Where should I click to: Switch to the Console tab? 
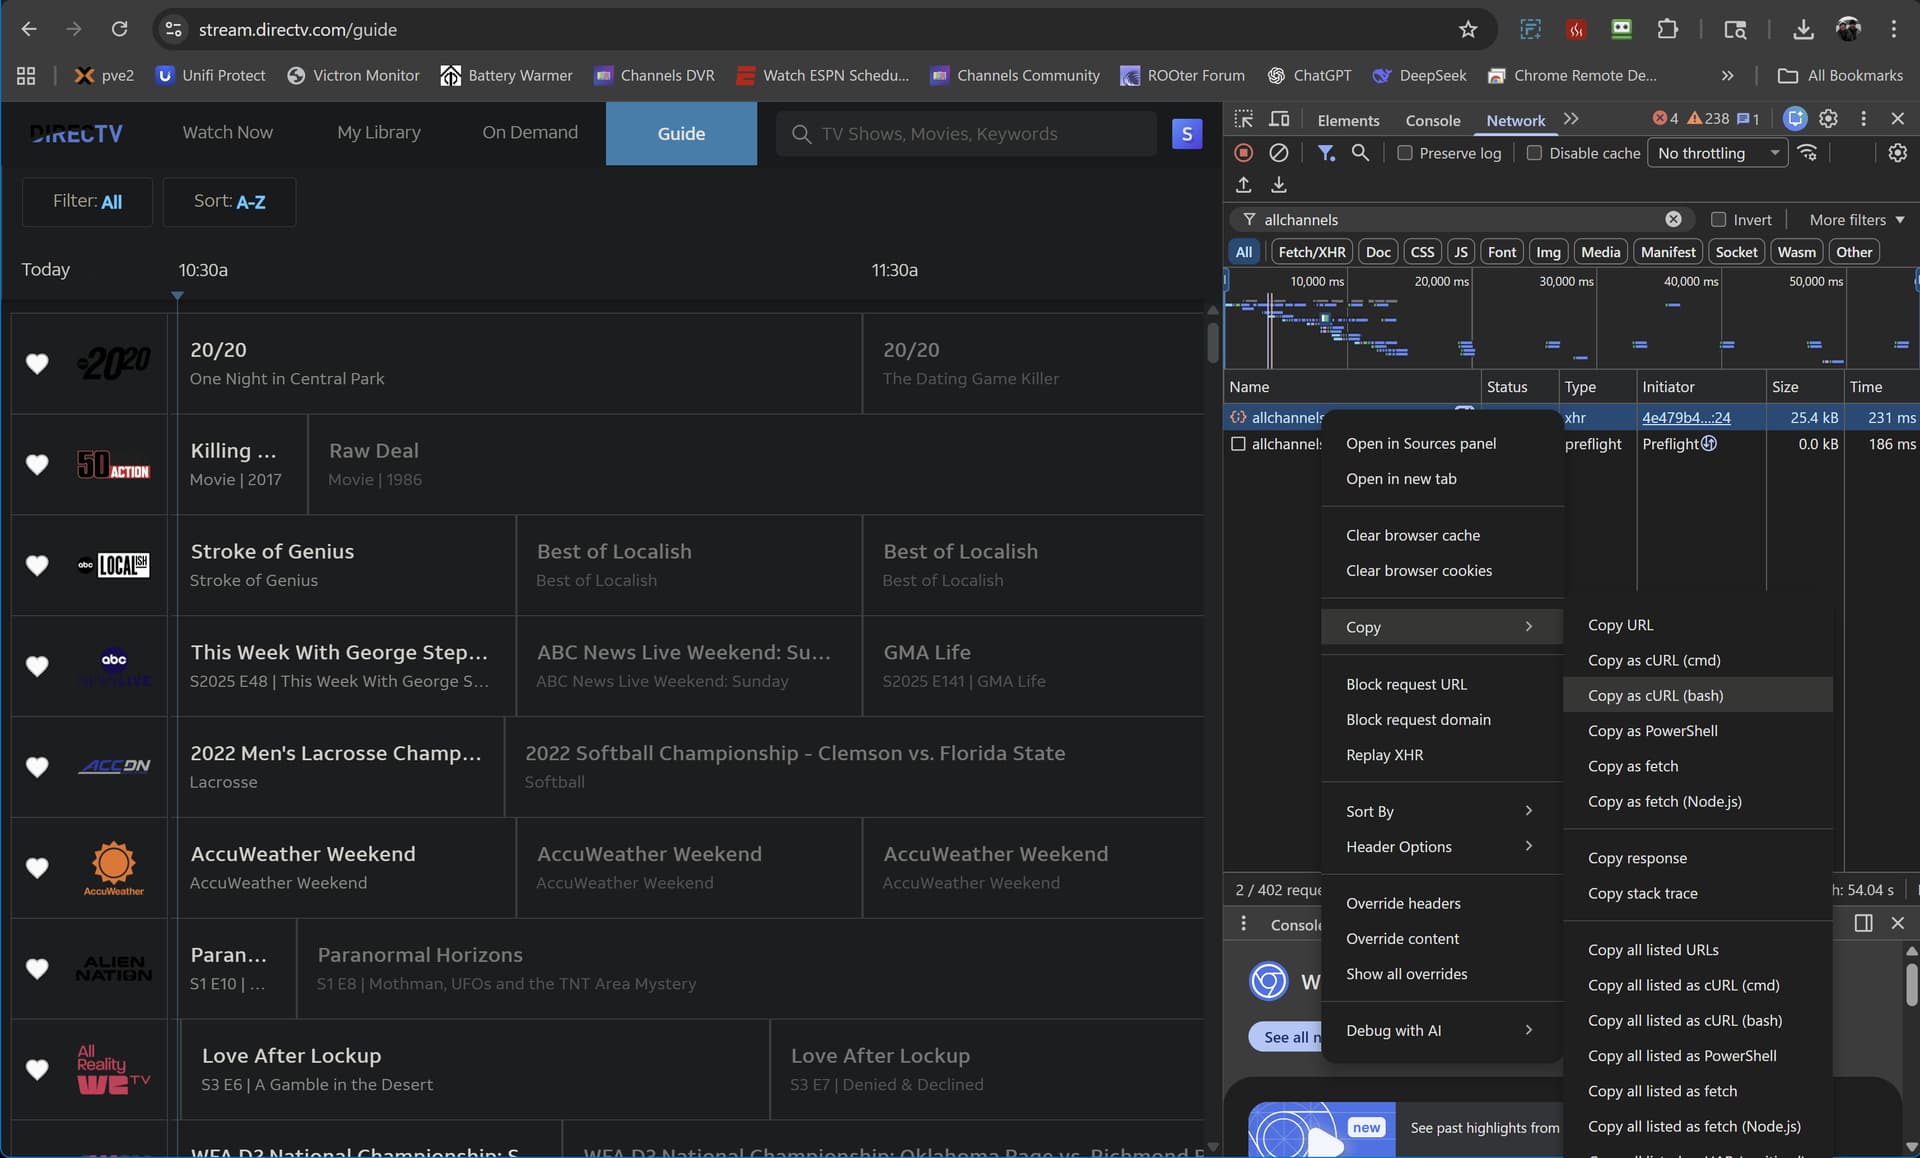click(x=1432, y=120)
